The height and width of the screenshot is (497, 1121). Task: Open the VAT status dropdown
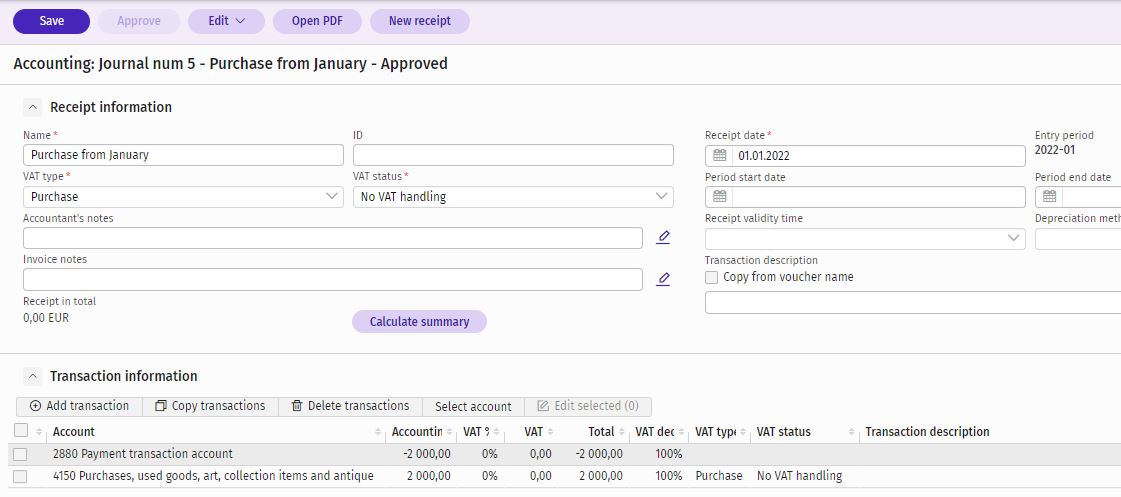(x=513, y=197)
